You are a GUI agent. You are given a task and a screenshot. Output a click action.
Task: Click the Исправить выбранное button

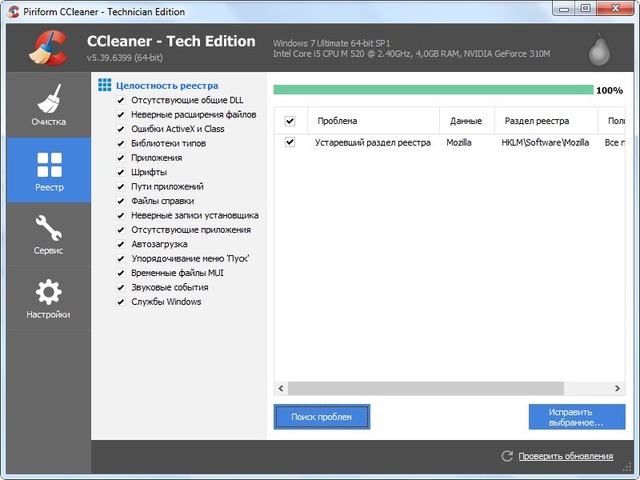[576, 417]
